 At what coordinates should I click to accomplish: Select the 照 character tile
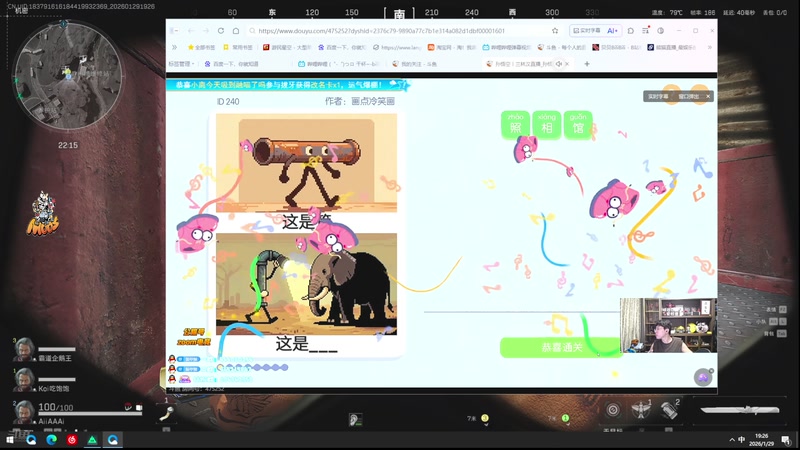515,124
